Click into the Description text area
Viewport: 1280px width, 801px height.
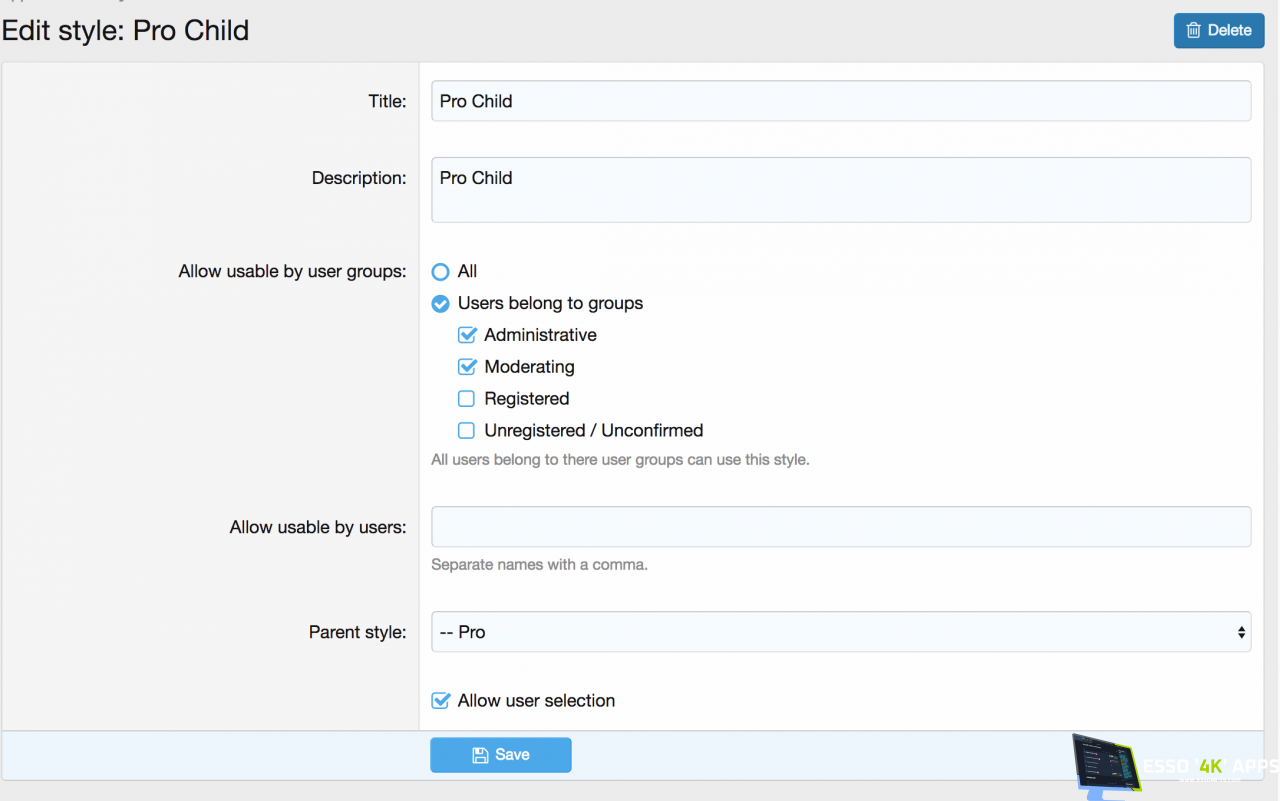coord(840,190)
